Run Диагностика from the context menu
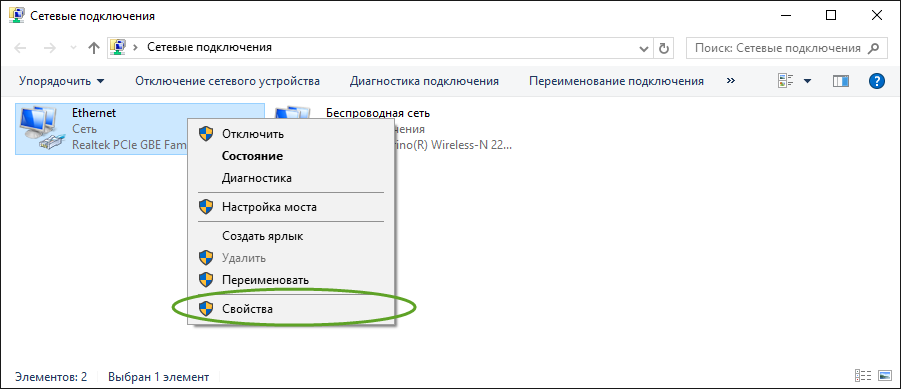The width and height of the screenshot is (901, 389). (291, 178)
